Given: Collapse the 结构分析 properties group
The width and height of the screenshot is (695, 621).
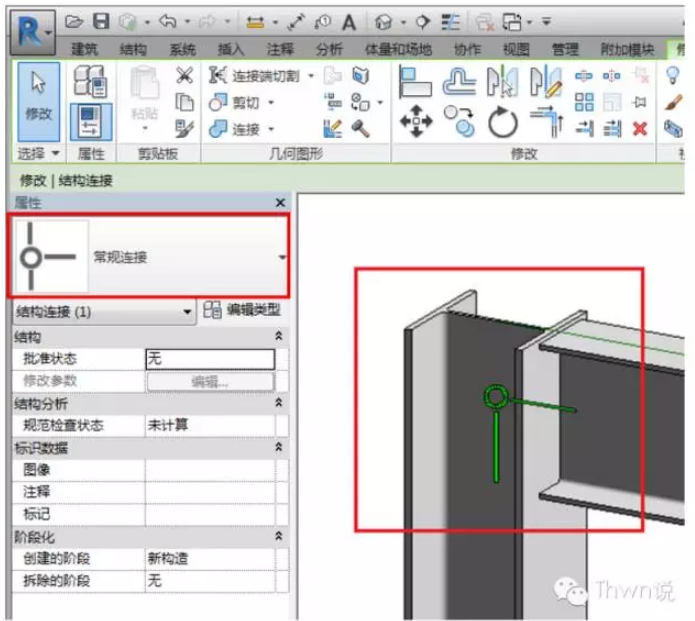Looking at the screenshot, I should coord(279,402).
